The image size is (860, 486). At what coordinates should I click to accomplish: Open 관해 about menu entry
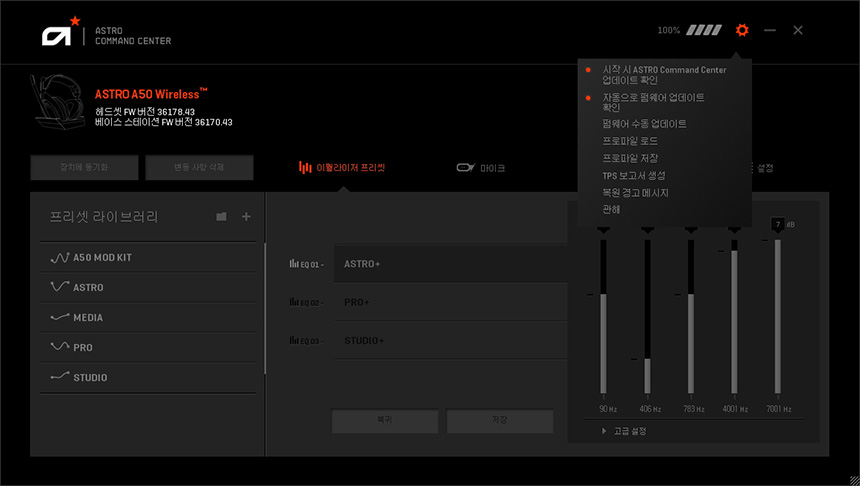[611, 210]
